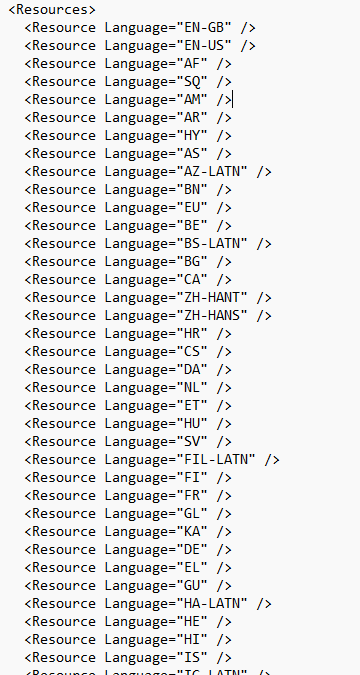360x675 pixels.
Task: Select the Language="BS-LATN" resource line
Action: tap(148, 244)
